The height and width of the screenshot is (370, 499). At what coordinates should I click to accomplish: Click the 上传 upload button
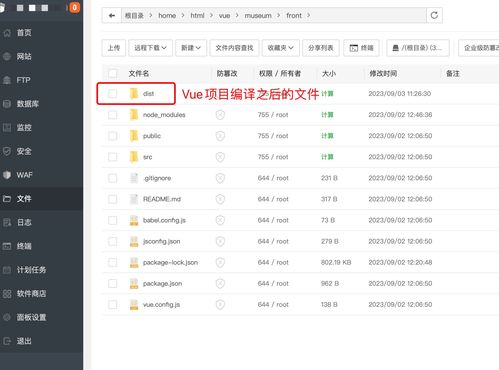[x=114, y=48]
